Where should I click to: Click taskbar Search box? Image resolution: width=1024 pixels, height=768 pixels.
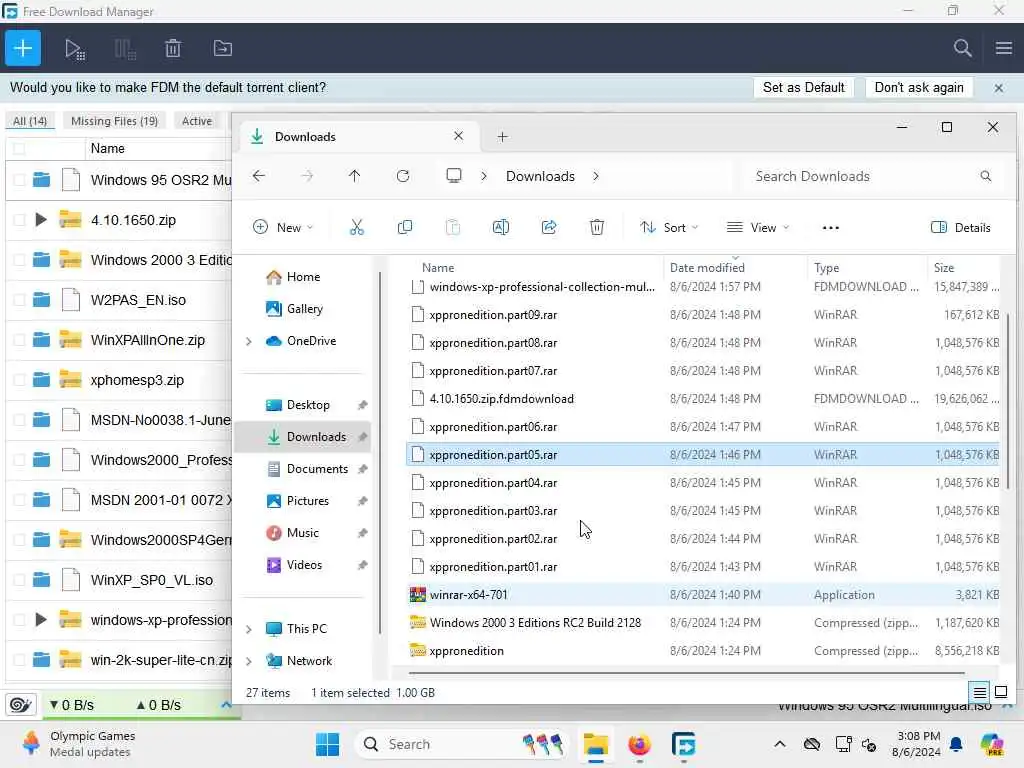click(462, 744)
